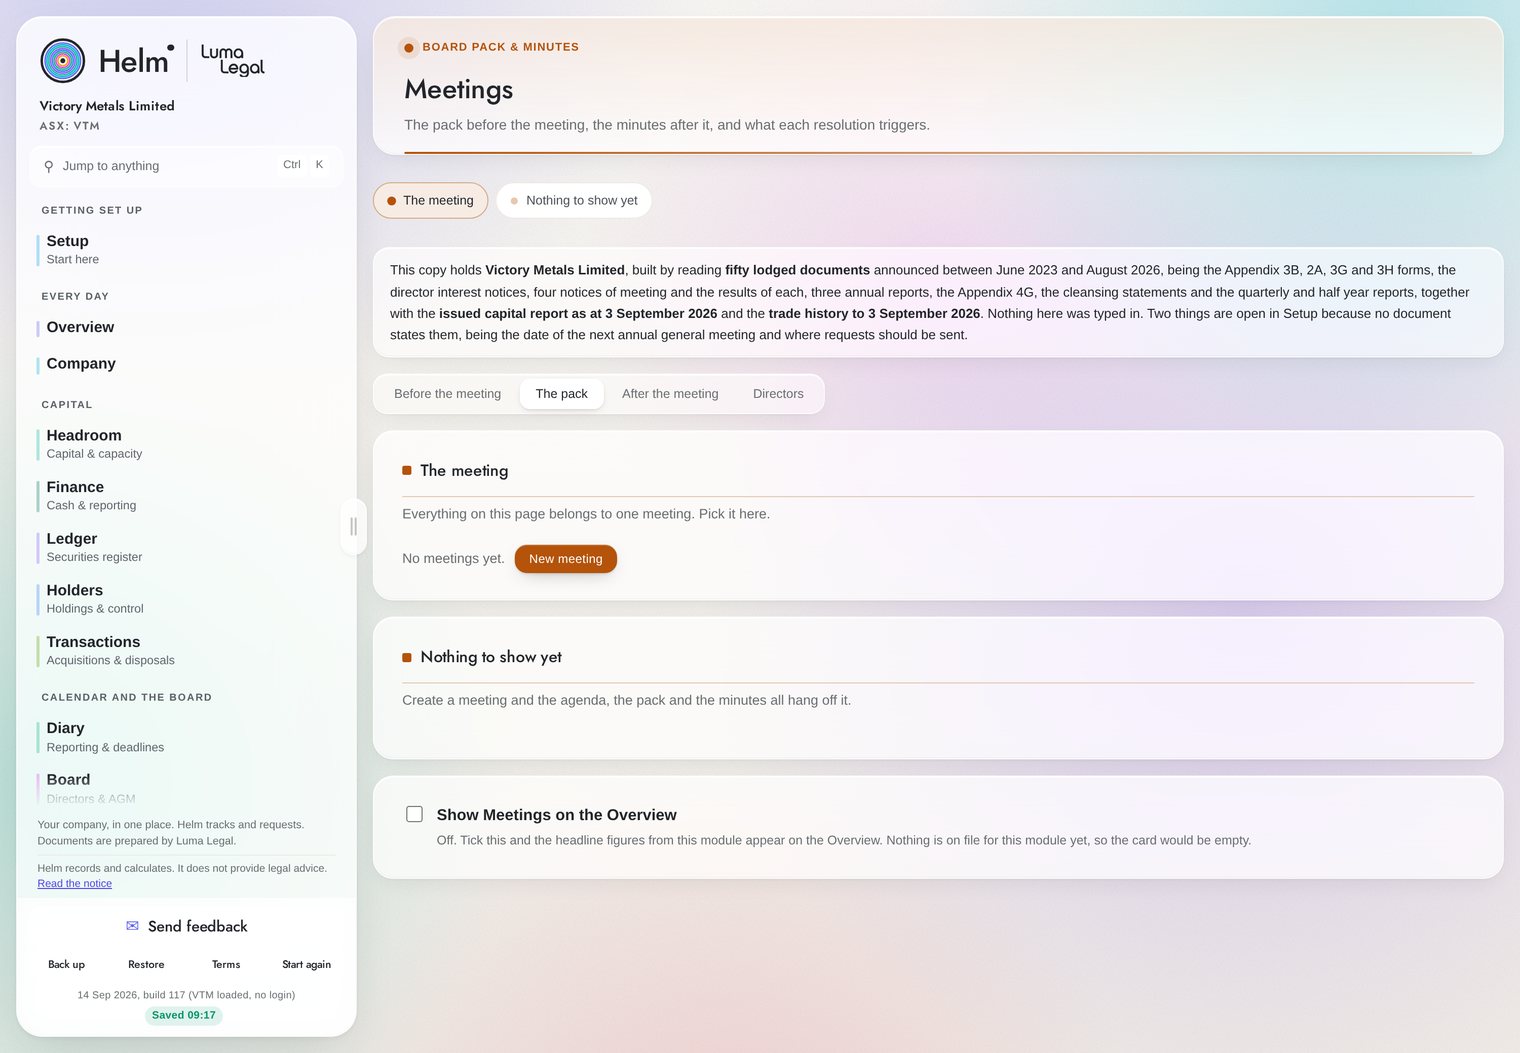The image size is (1520, 1053).
Task: Click the Helm circular logo icon
Action: [x=62, y=61]
